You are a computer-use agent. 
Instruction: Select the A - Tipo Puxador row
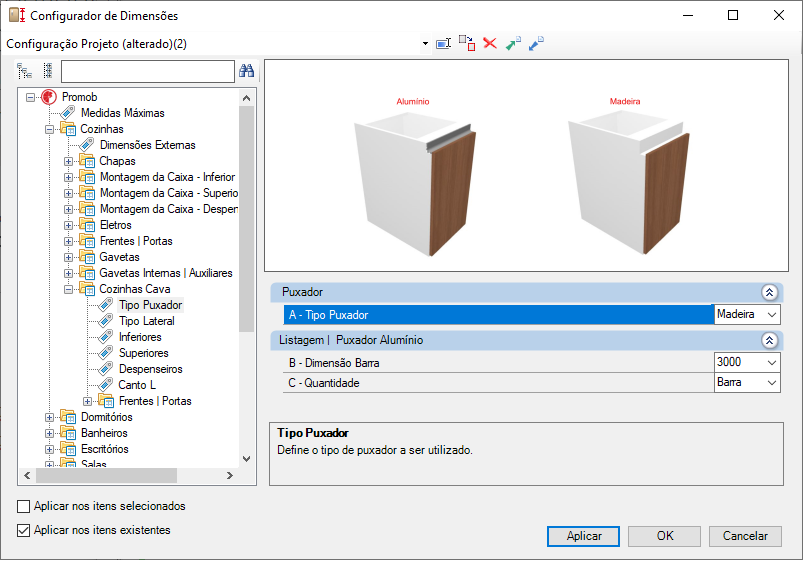pos(498,315)
